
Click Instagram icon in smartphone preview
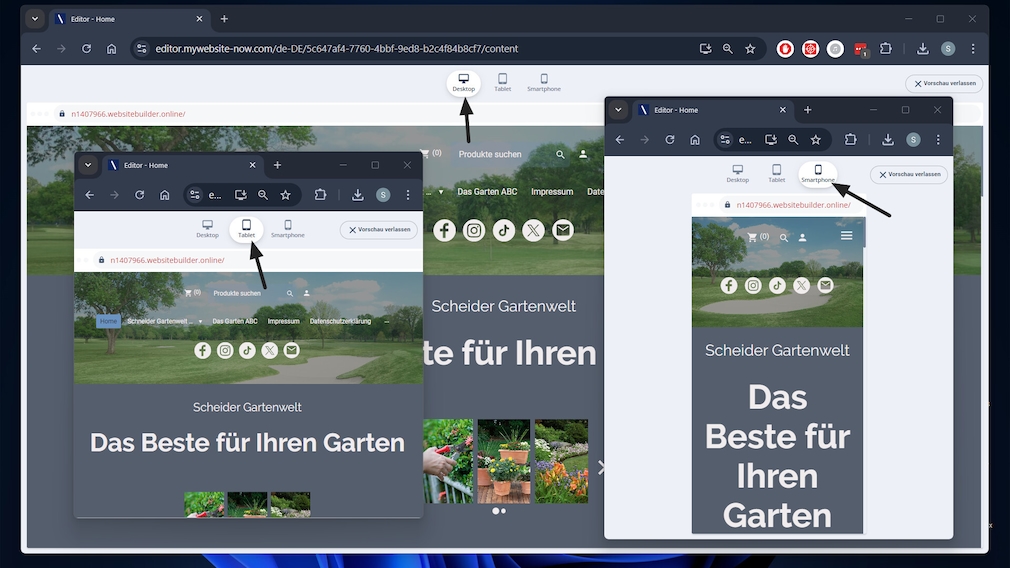click(x=752, y=285)
